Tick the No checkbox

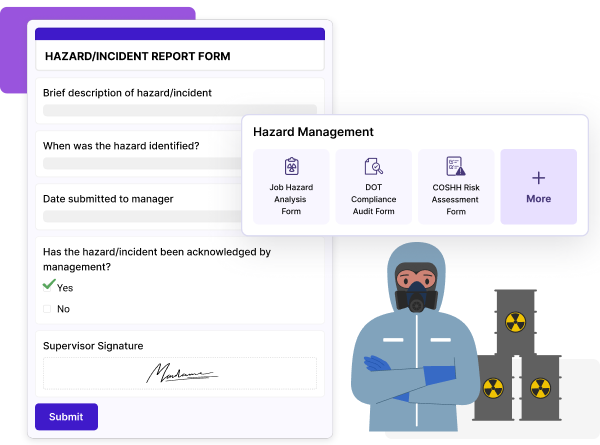coord(47,309)
